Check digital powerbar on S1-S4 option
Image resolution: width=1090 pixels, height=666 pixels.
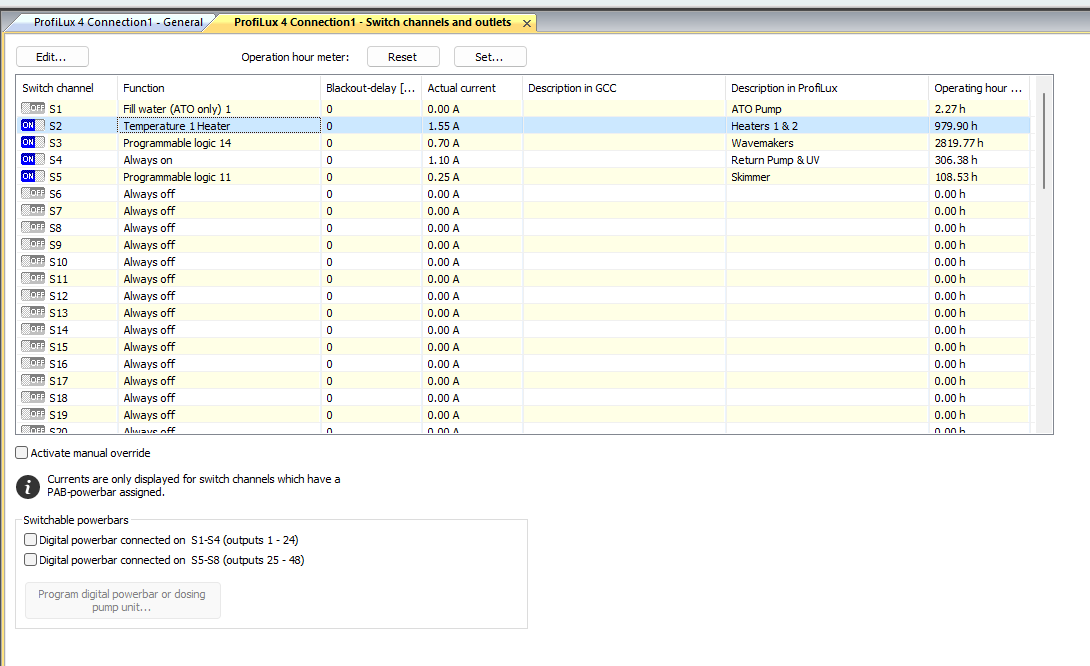tap(31, 540)
